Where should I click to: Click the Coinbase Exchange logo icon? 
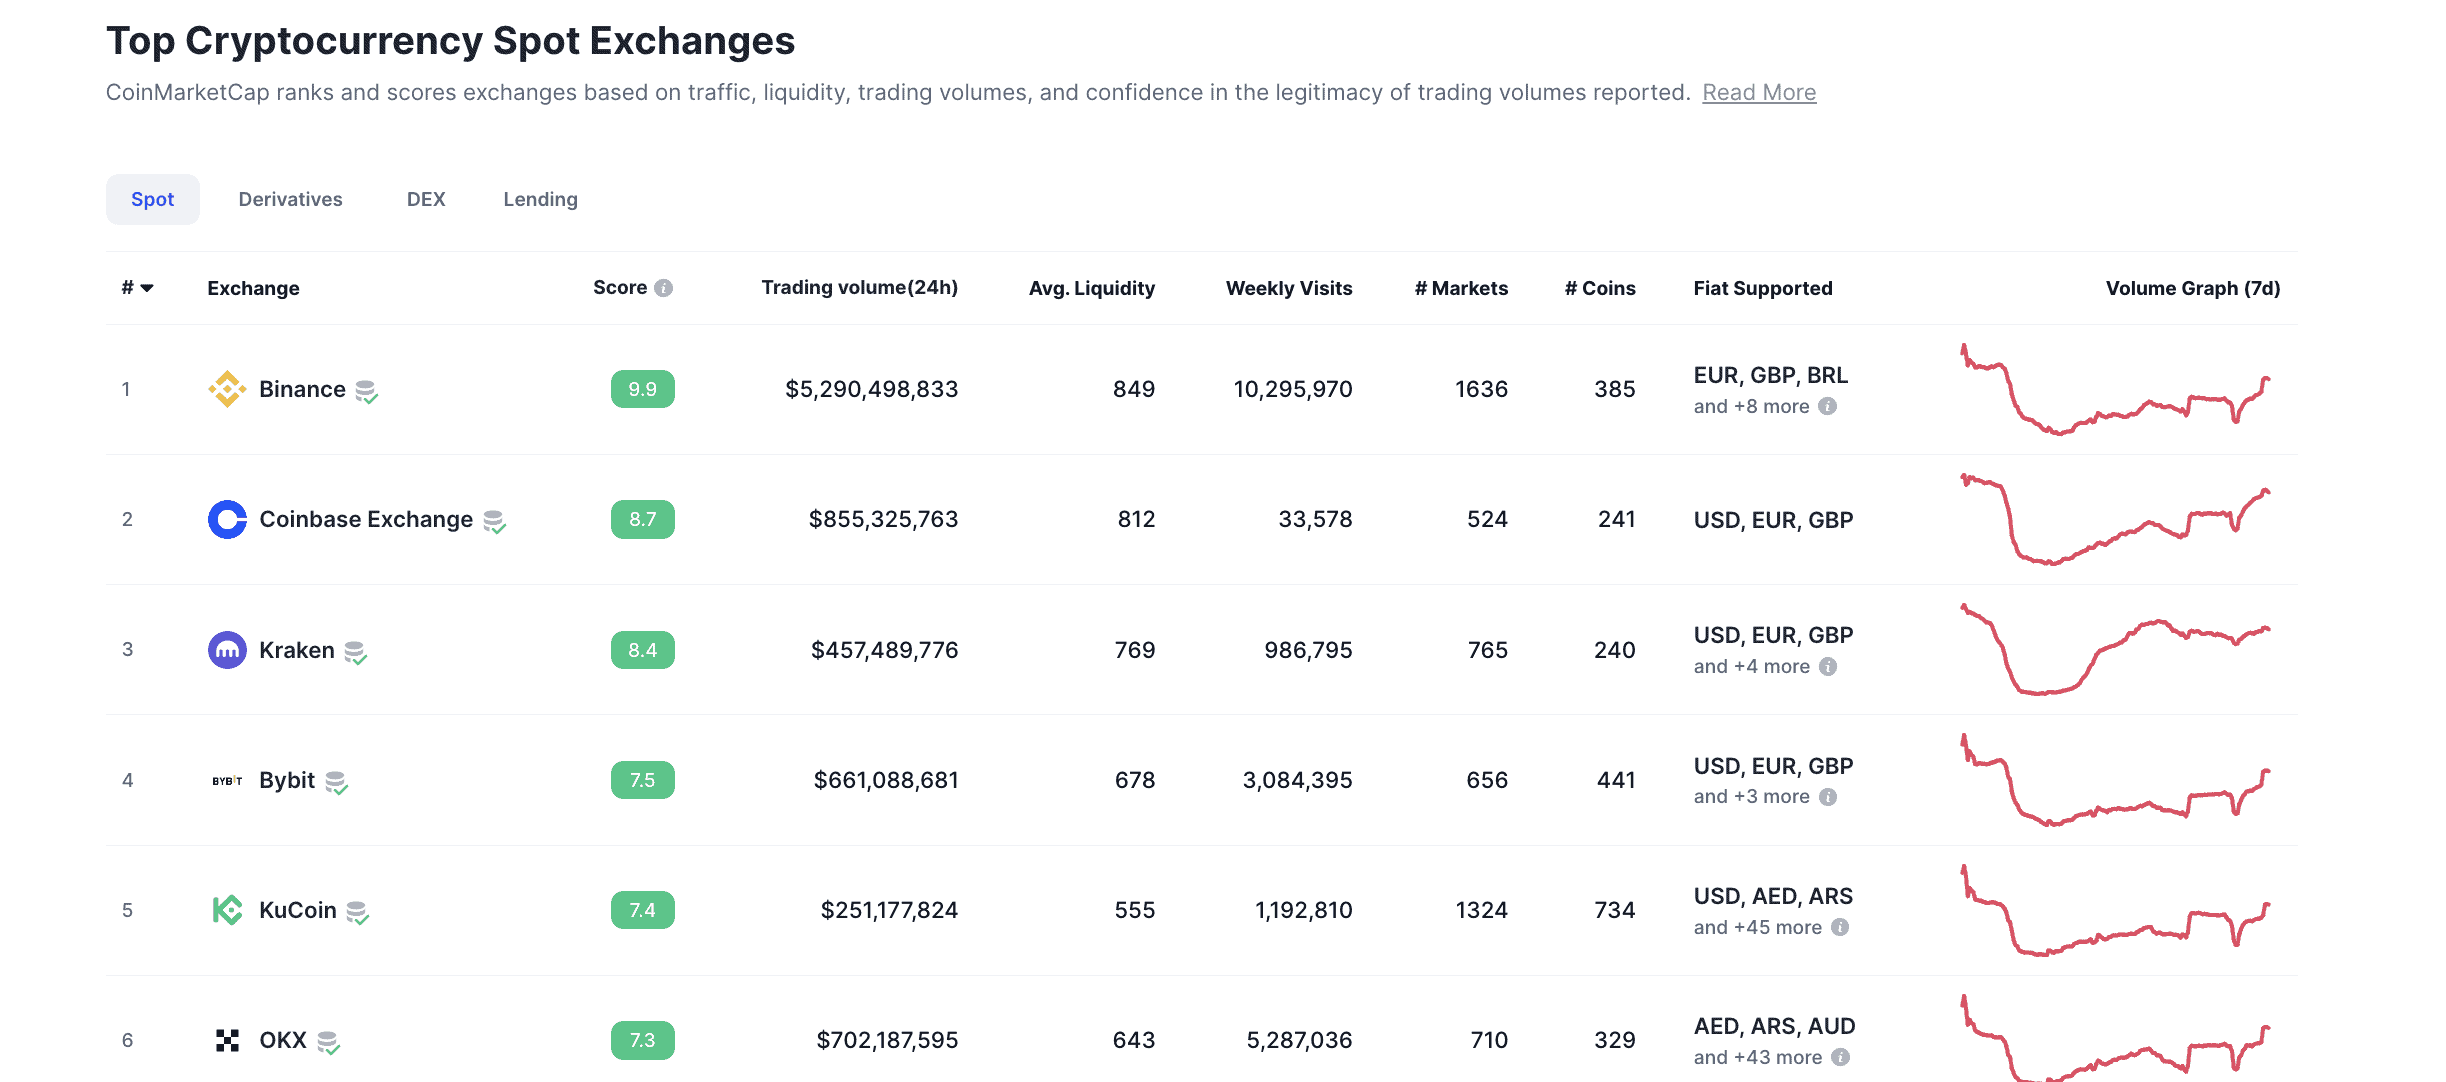(227, 519)
